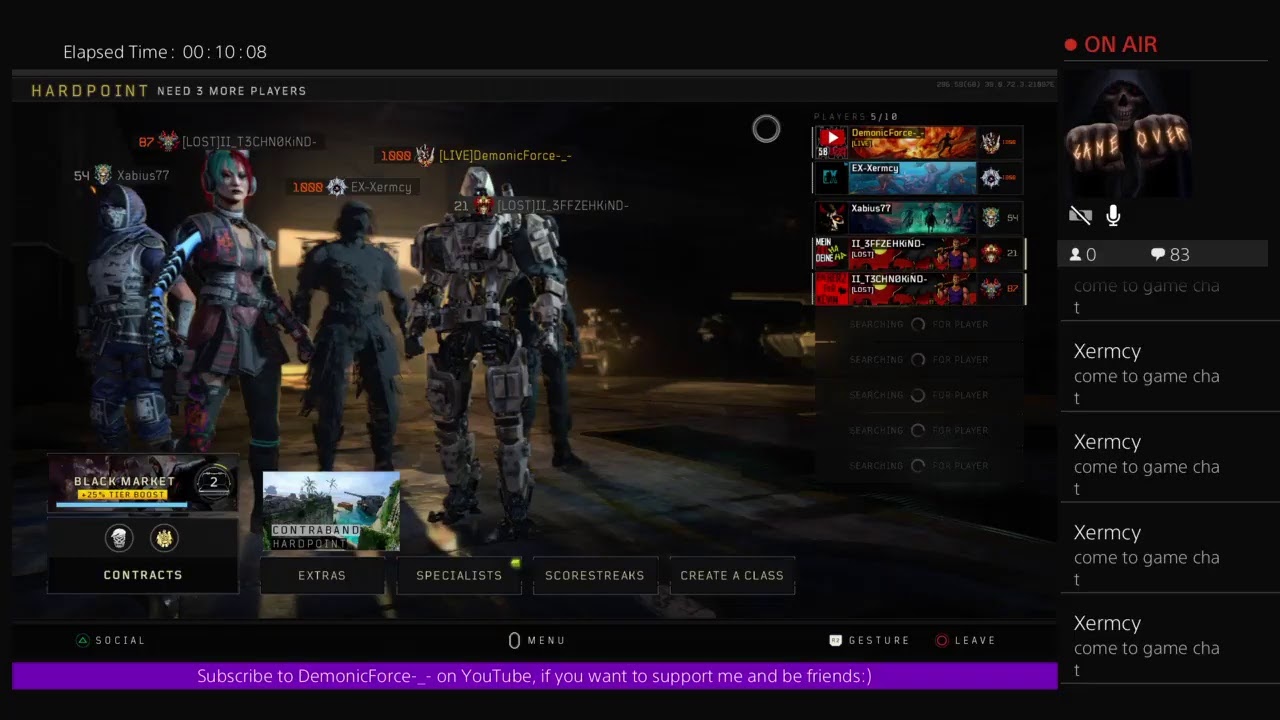Open the Contraband Hardpoint map thumbnail
This screenshot has height=720, width=1280.
pyautogui.click(x=331, y=511)
